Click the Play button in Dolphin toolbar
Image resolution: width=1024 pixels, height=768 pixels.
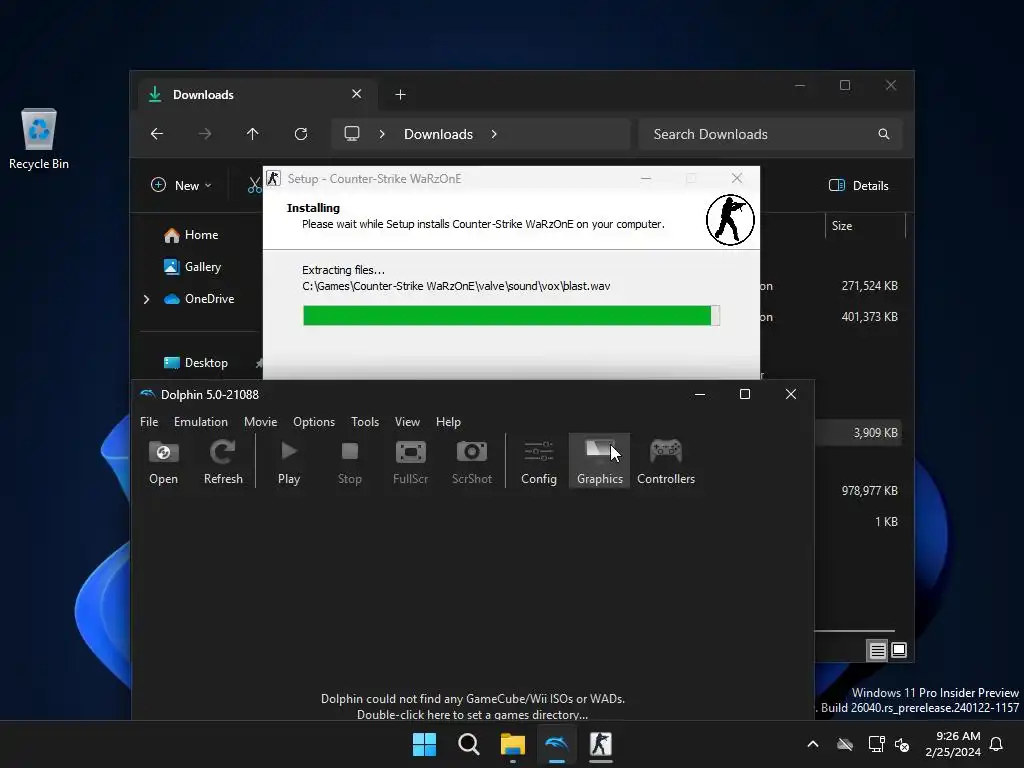(x=289, y=462)
